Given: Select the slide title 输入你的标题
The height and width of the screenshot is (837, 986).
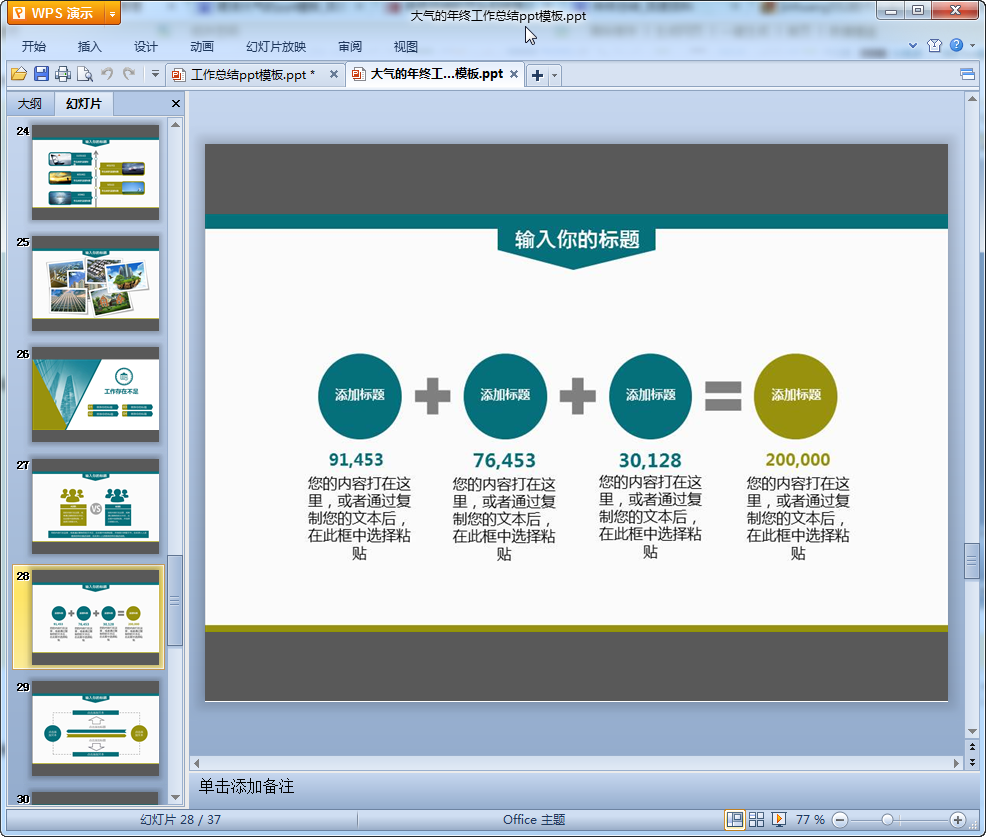Looking at the screenshot, I should [x=577, y=239].
